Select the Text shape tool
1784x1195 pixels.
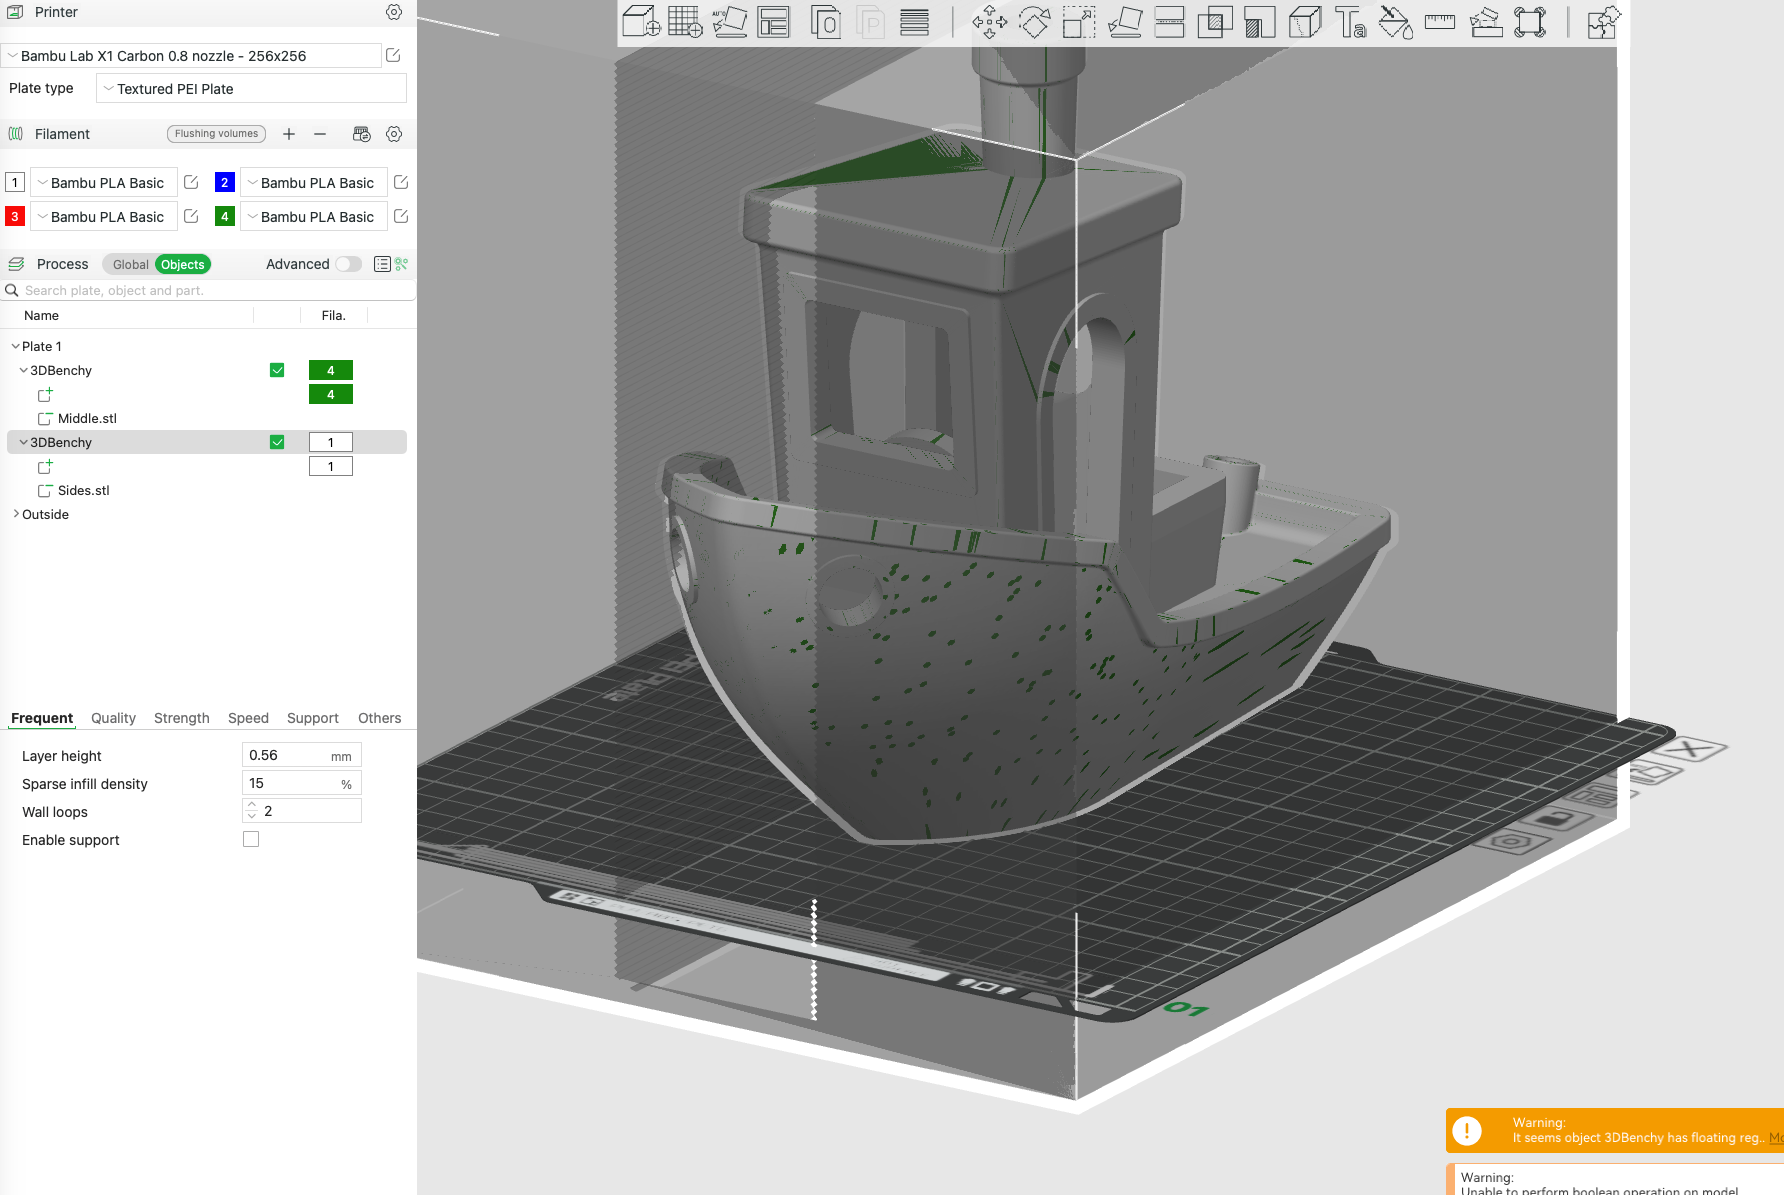coord(1350,22)
